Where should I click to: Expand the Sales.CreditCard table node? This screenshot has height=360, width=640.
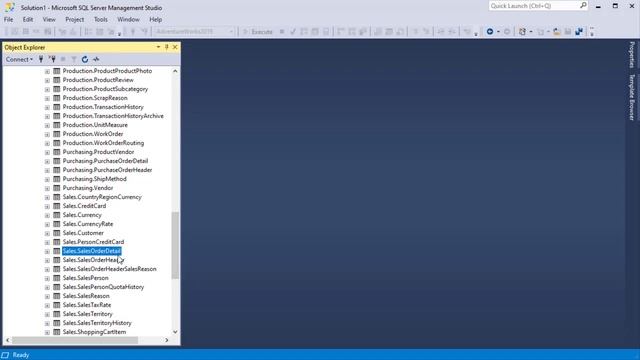pyautogui.click(x=47, y=207)
